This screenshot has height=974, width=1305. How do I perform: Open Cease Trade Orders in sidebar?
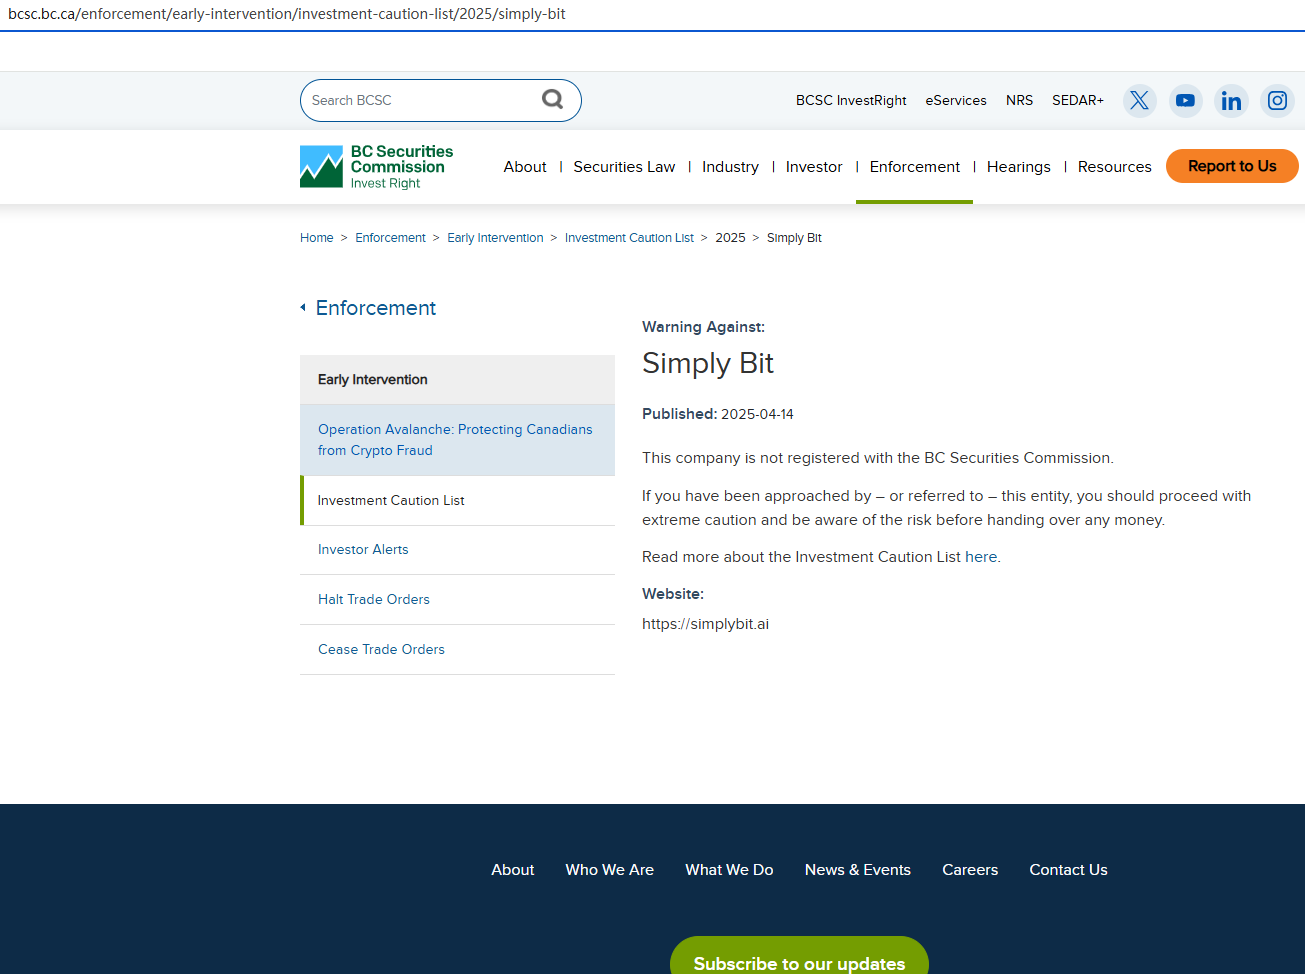(x=457, y=650)
